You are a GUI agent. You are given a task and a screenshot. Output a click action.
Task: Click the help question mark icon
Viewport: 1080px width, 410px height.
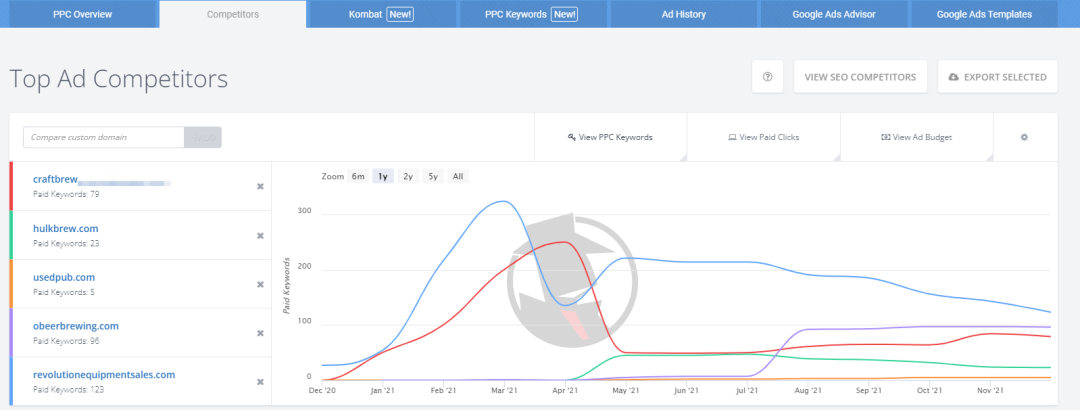767,77
